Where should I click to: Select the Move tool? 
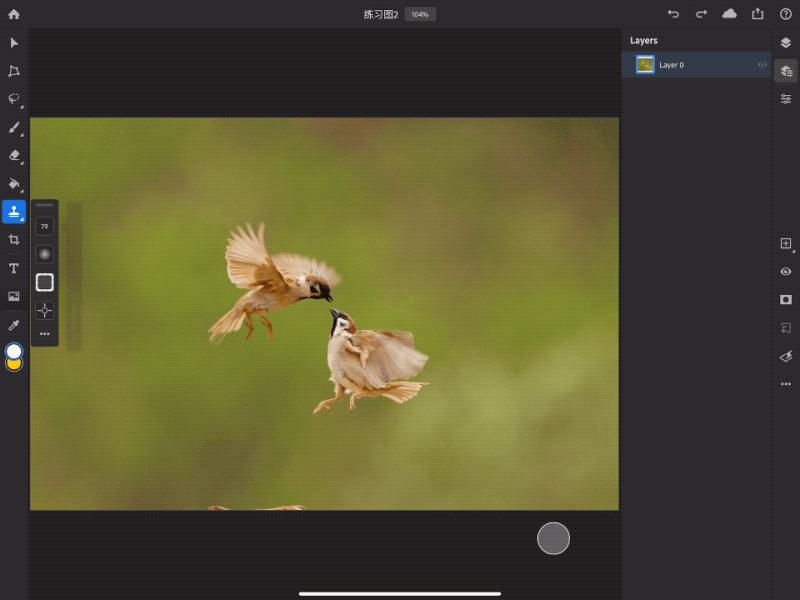pyautogui.click(x=13, y=43)
